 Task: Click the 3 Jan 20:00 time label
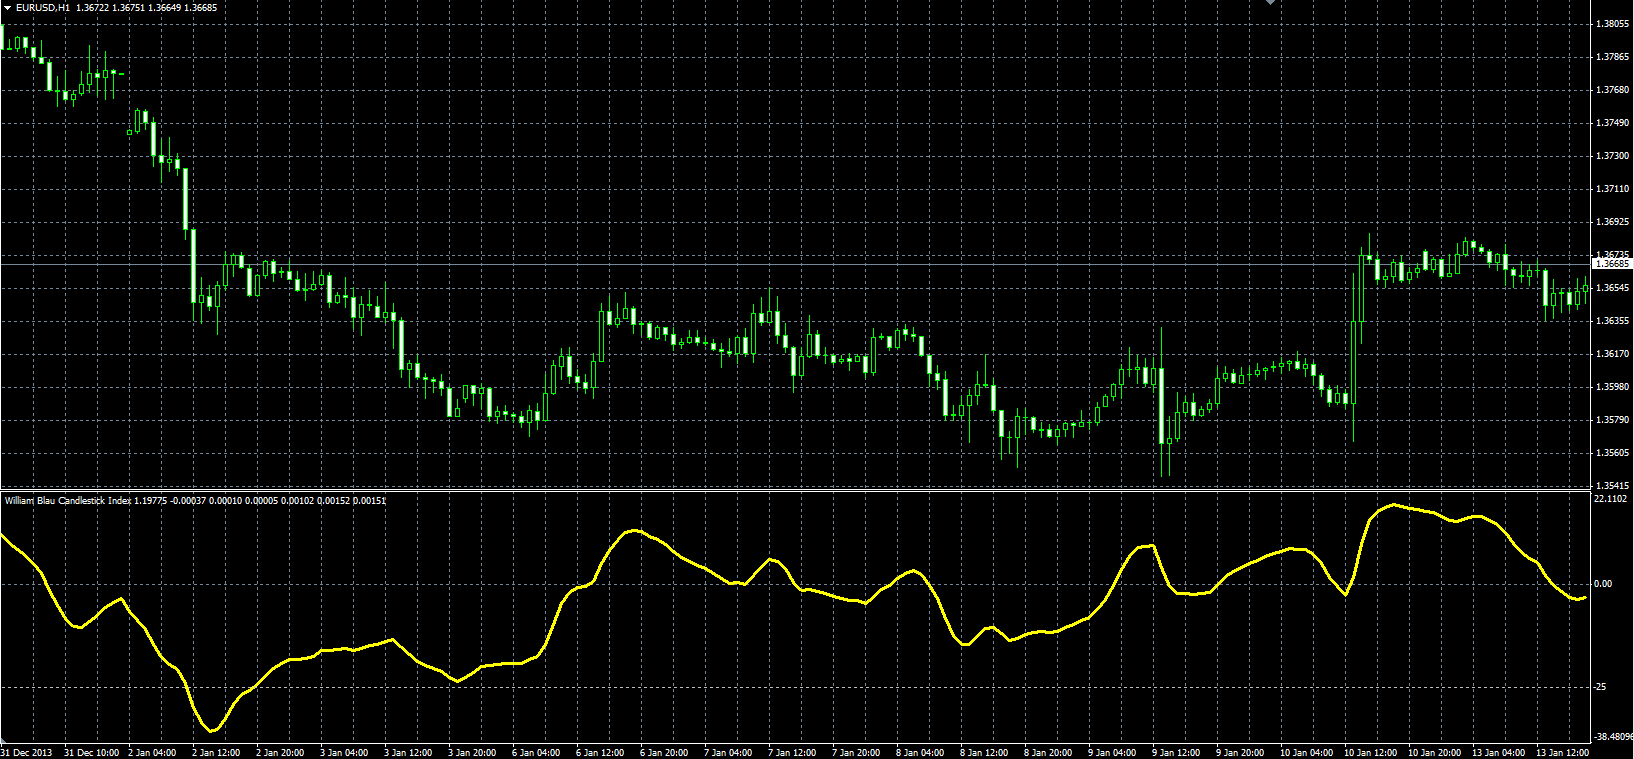click(472, 753)
